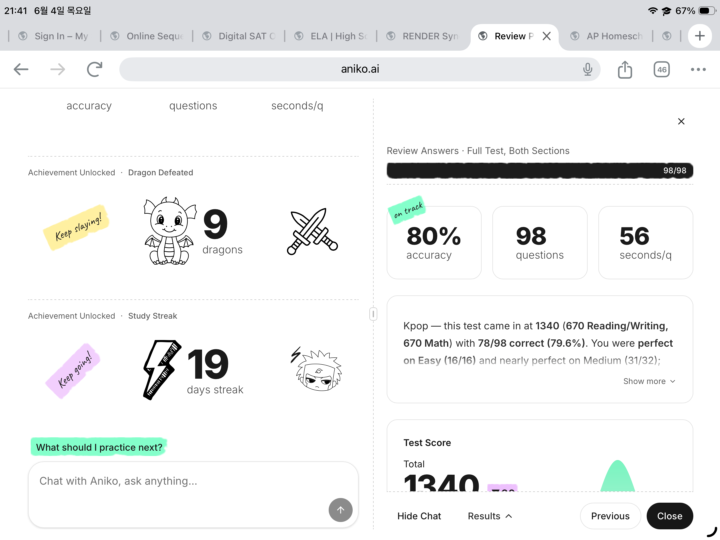Send chat message with arrow button

(x=340, y=510)
